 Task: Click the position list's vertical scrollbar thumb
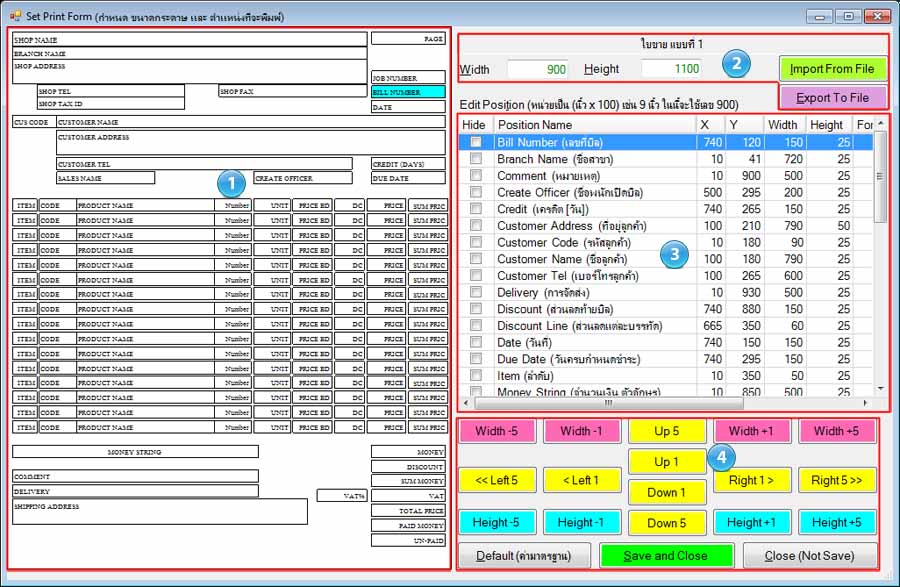coord(880,177)
